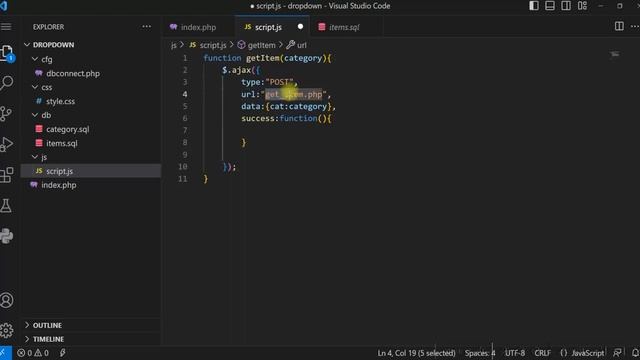Open Explorer views and more actions
The width and height of the screenshot is (640, 360).
(x=147, y=27)
